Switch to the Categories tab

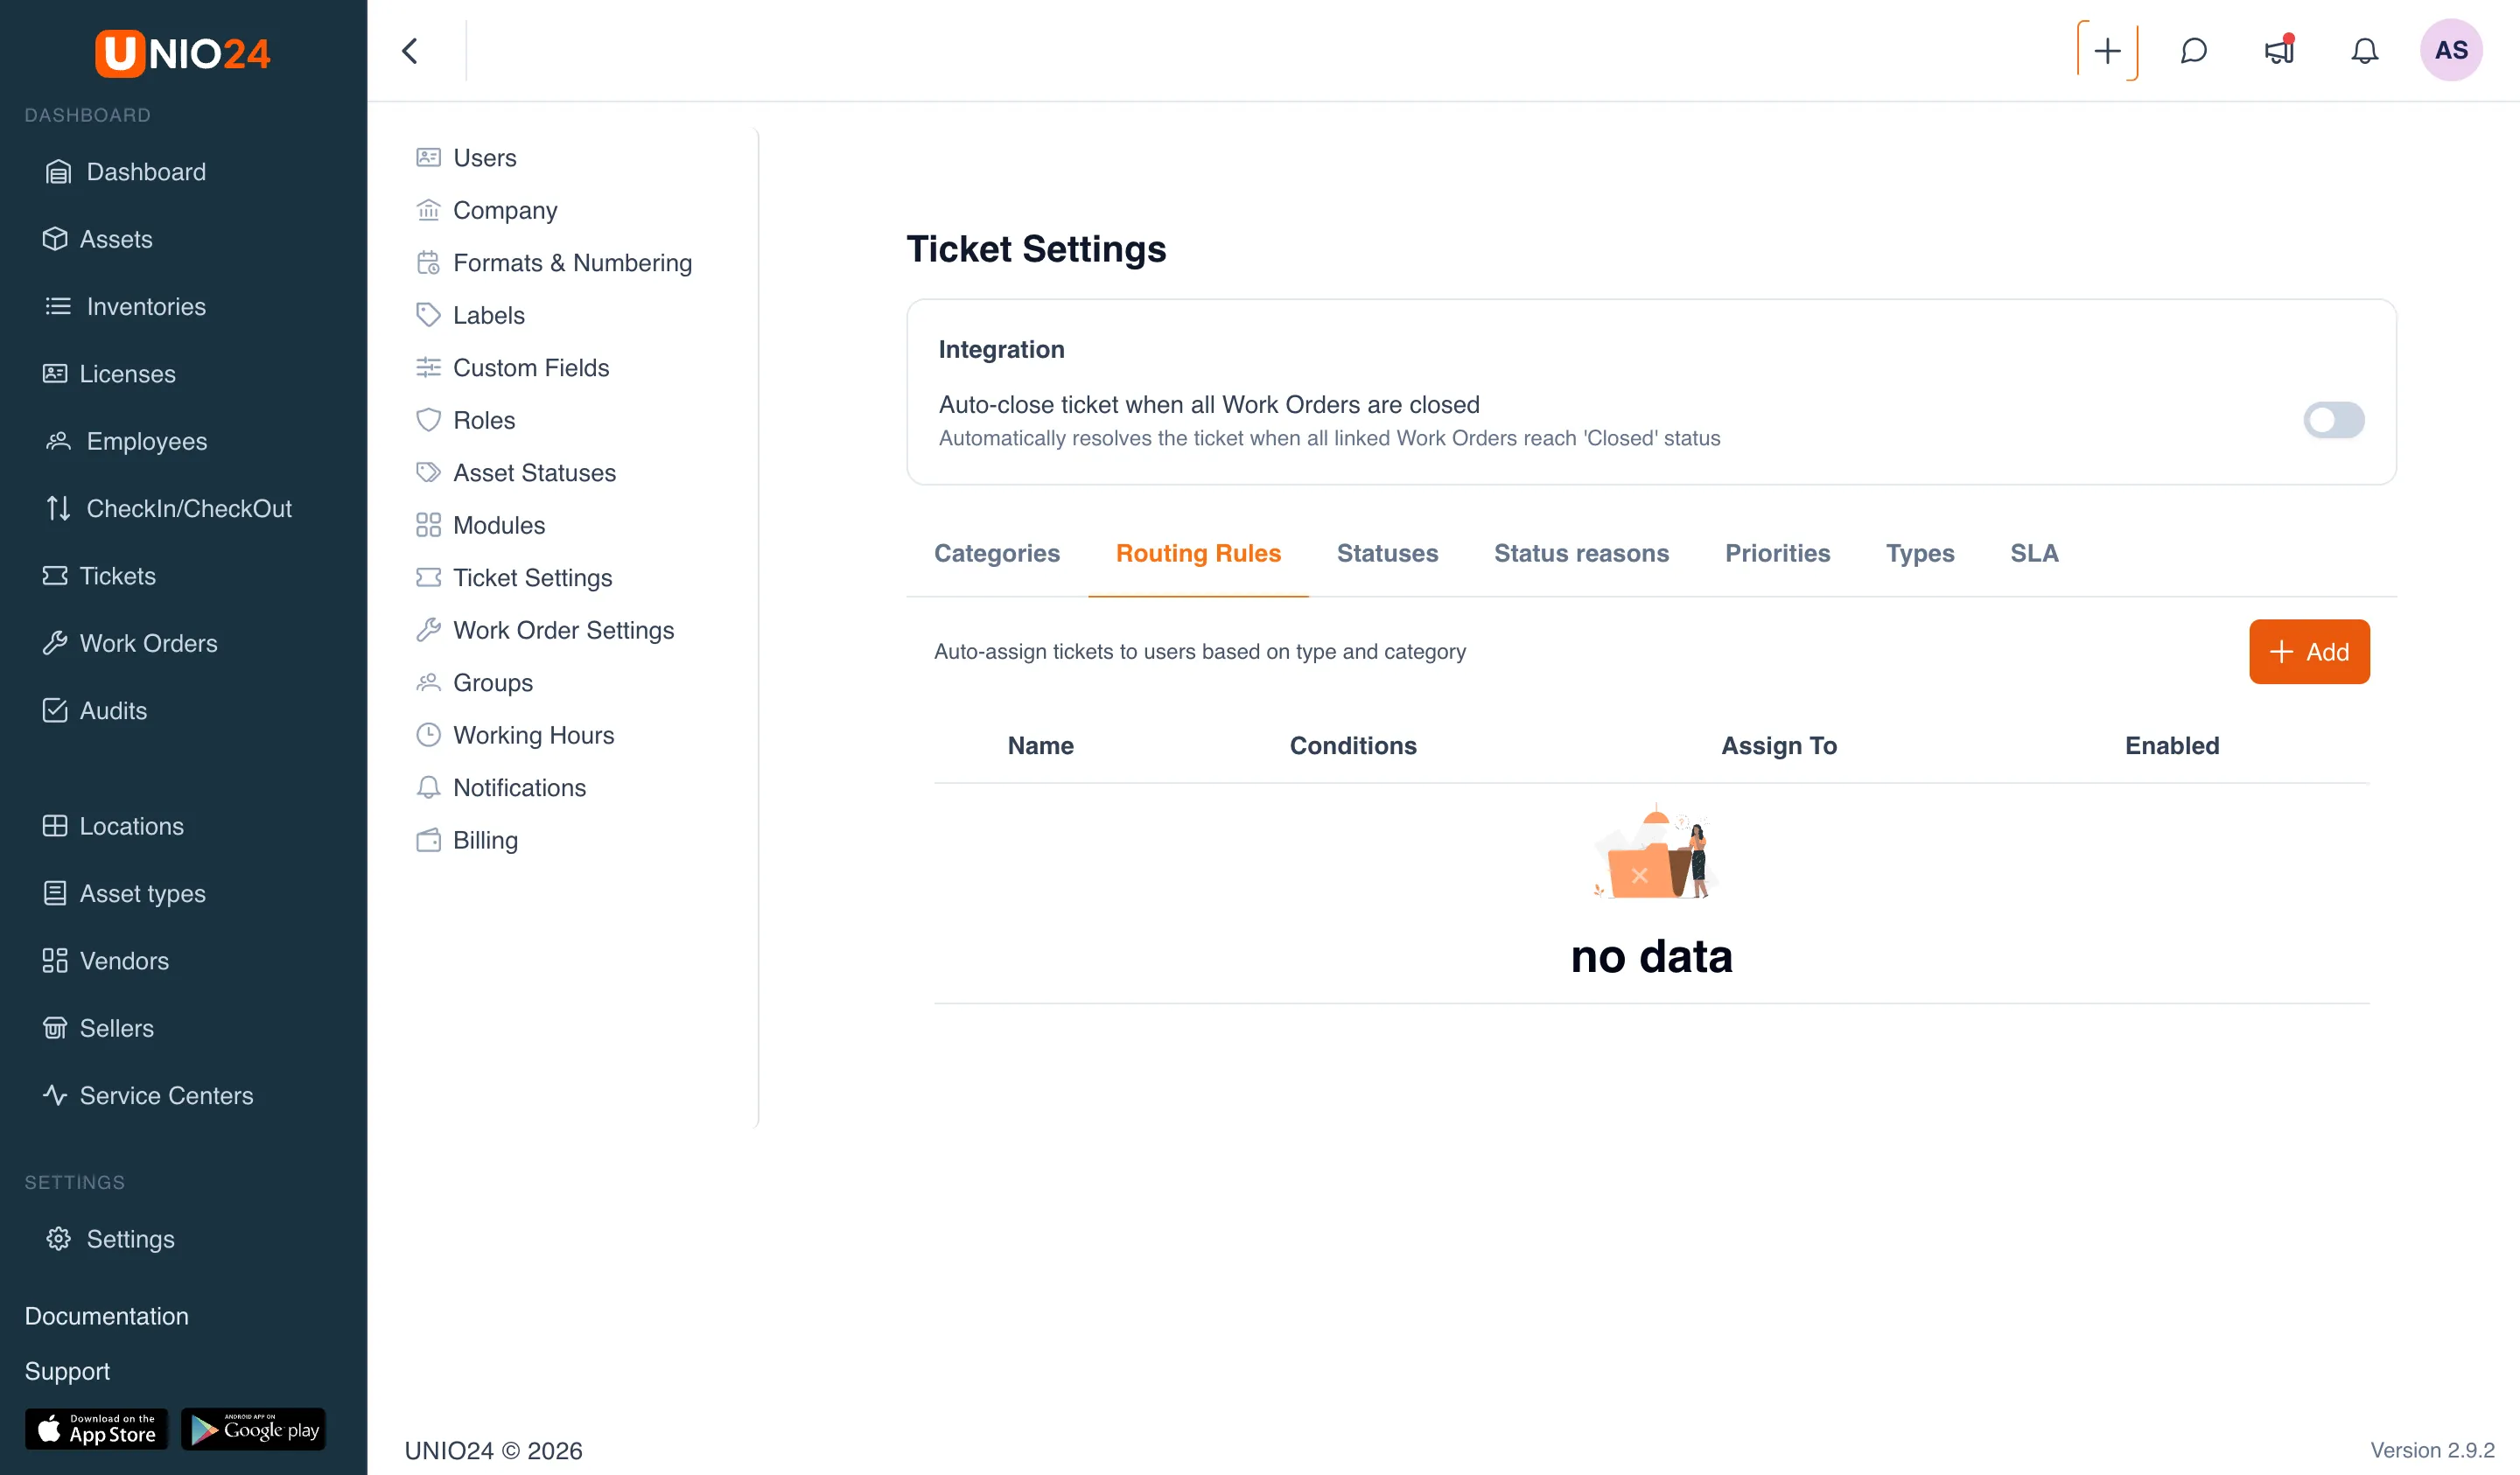click(x=996, y=553)
